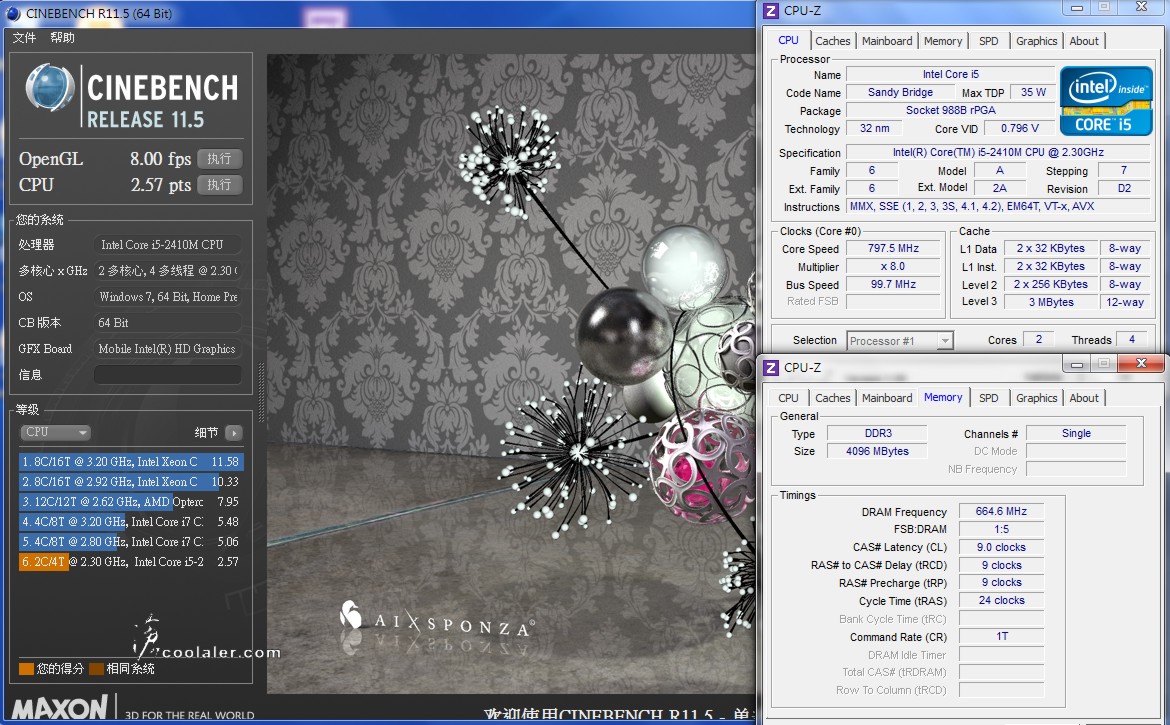Click the OS field Windows 7 64 Bit
Screen dimensions: 1170x725
[x=168, y=297]
